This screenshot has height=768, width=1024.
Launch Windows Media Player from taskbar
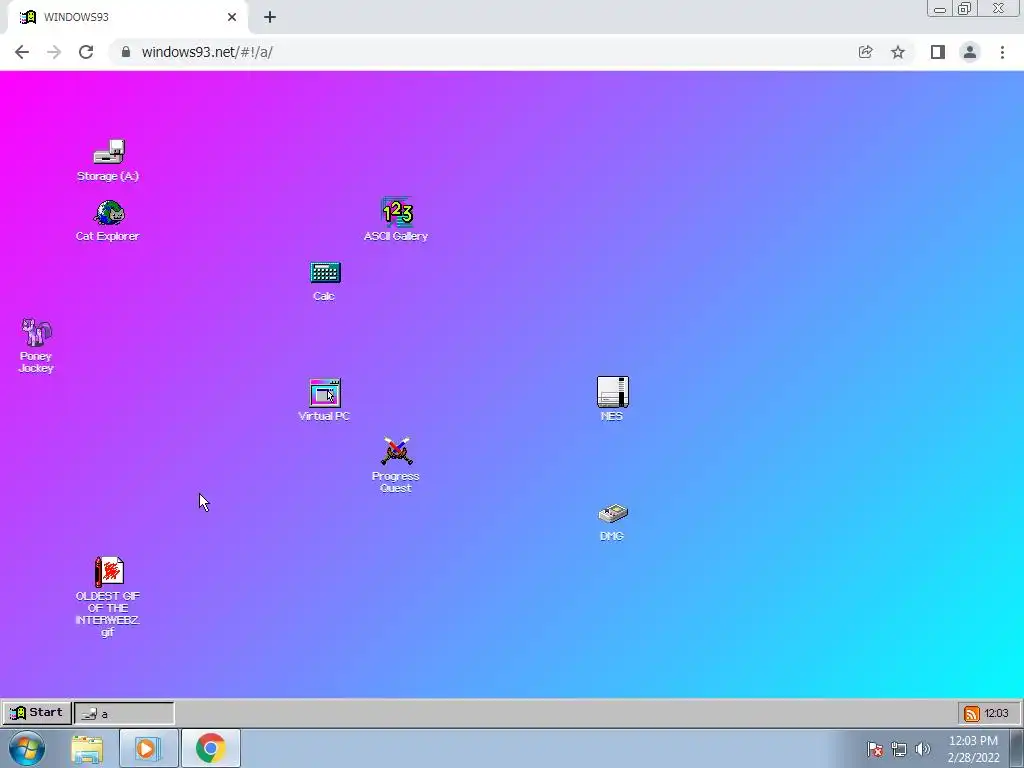tap(148, 749)
